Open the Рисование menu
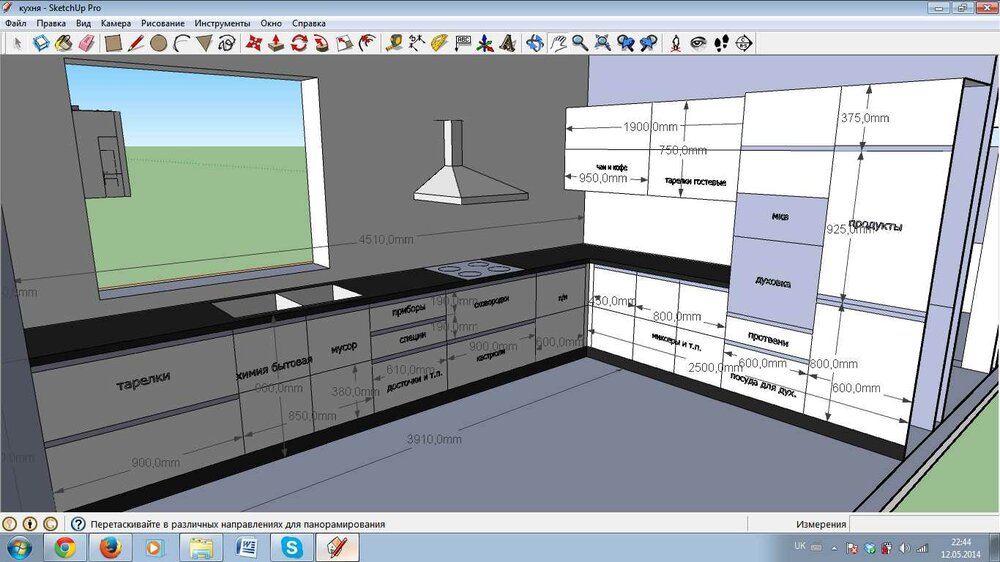Image resolution: width=1000 pixels, height=562 pixels. click(x=163, y=22)
